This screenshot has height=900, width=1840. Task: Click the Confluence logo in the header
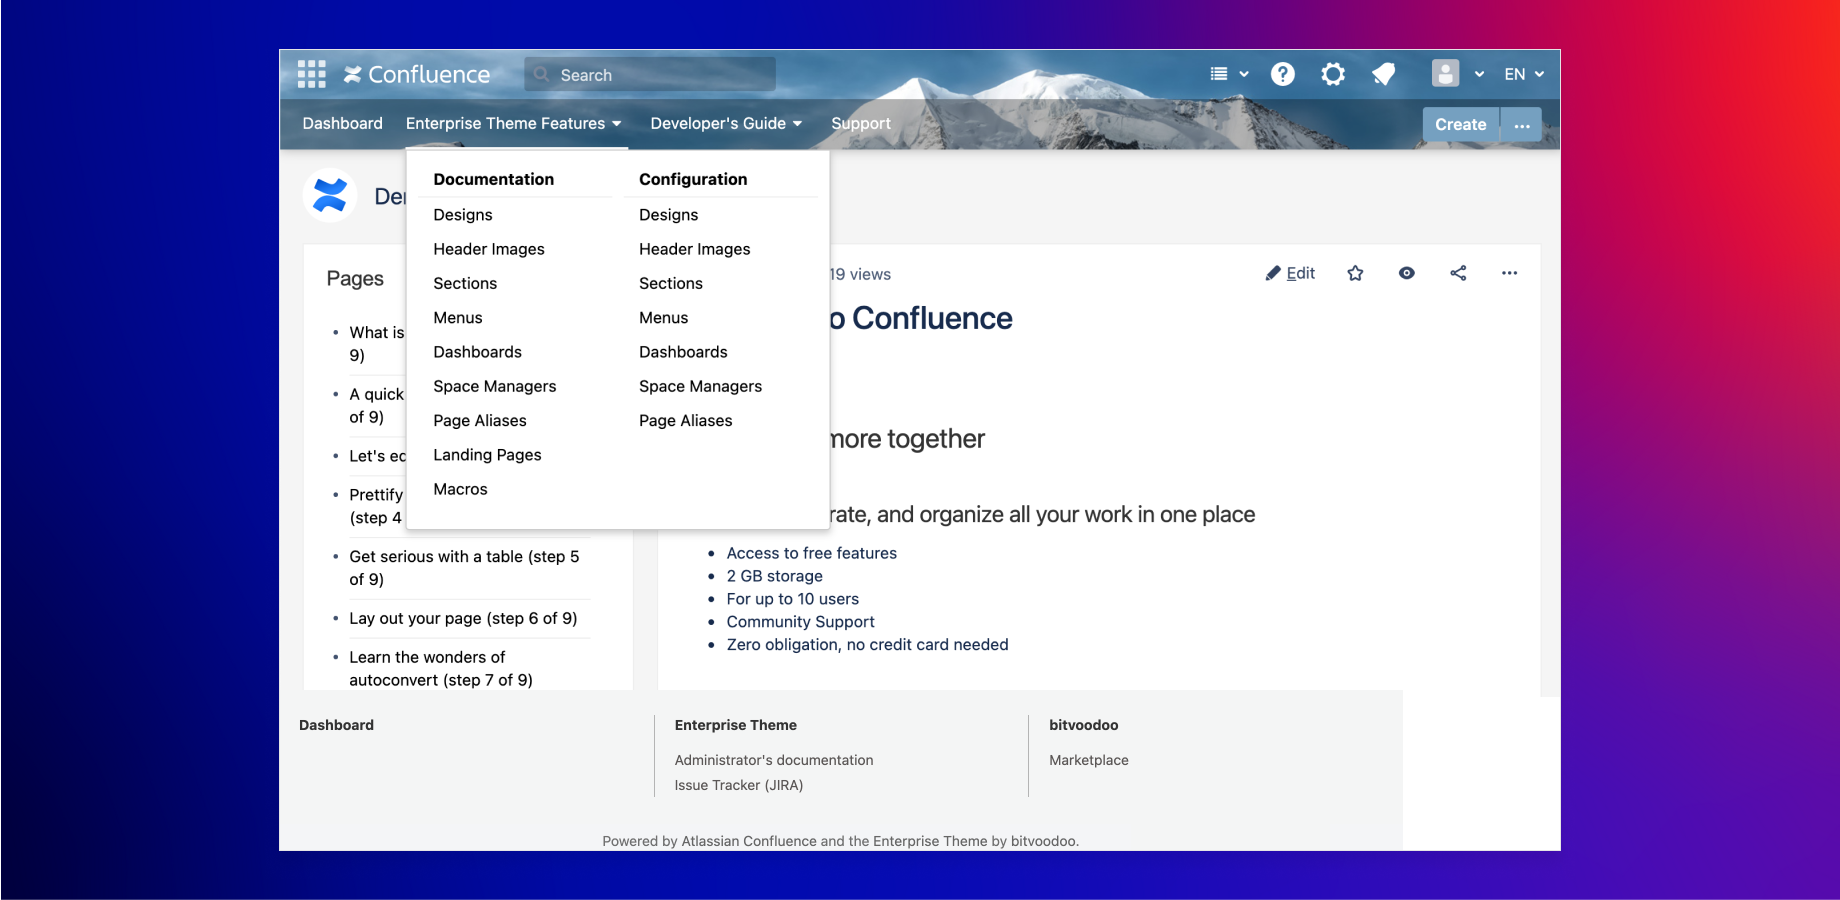[417, 75]
